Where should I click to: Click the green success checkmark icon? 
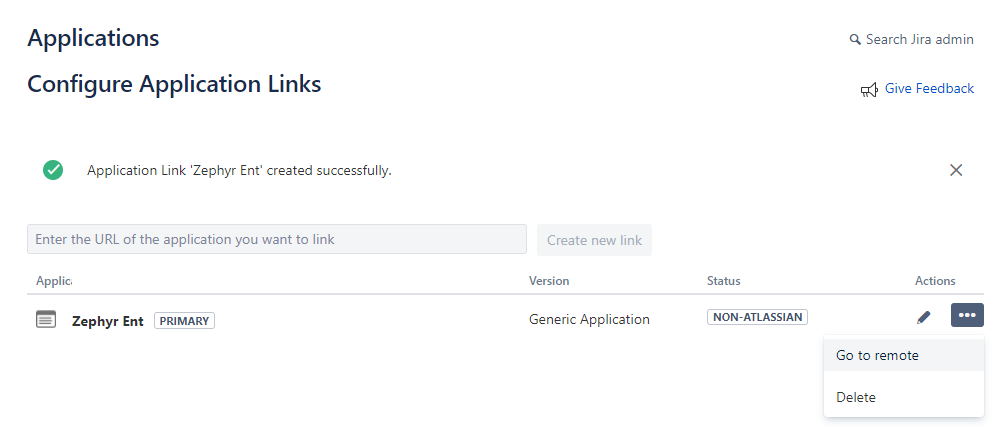click(53, 170)
